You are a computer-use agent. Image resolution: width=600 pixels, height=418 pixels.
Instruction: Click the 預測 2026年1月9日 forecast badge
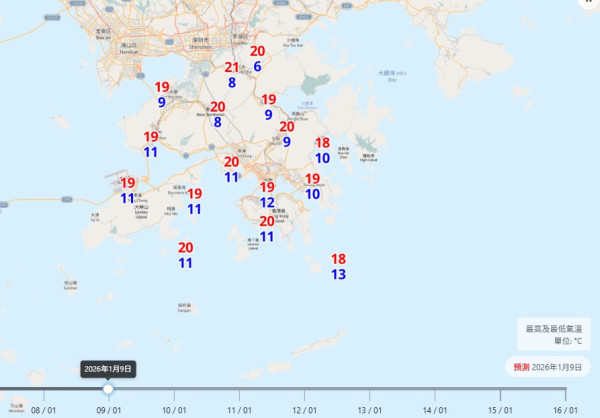point(548,367)
